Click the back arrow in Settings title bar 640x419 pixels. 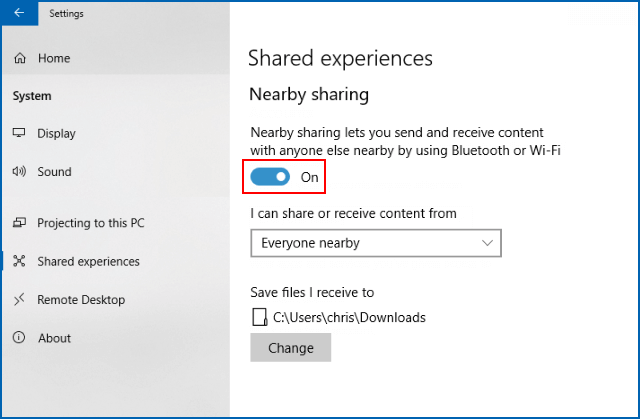pyautogui.click(x=19, y=14)
